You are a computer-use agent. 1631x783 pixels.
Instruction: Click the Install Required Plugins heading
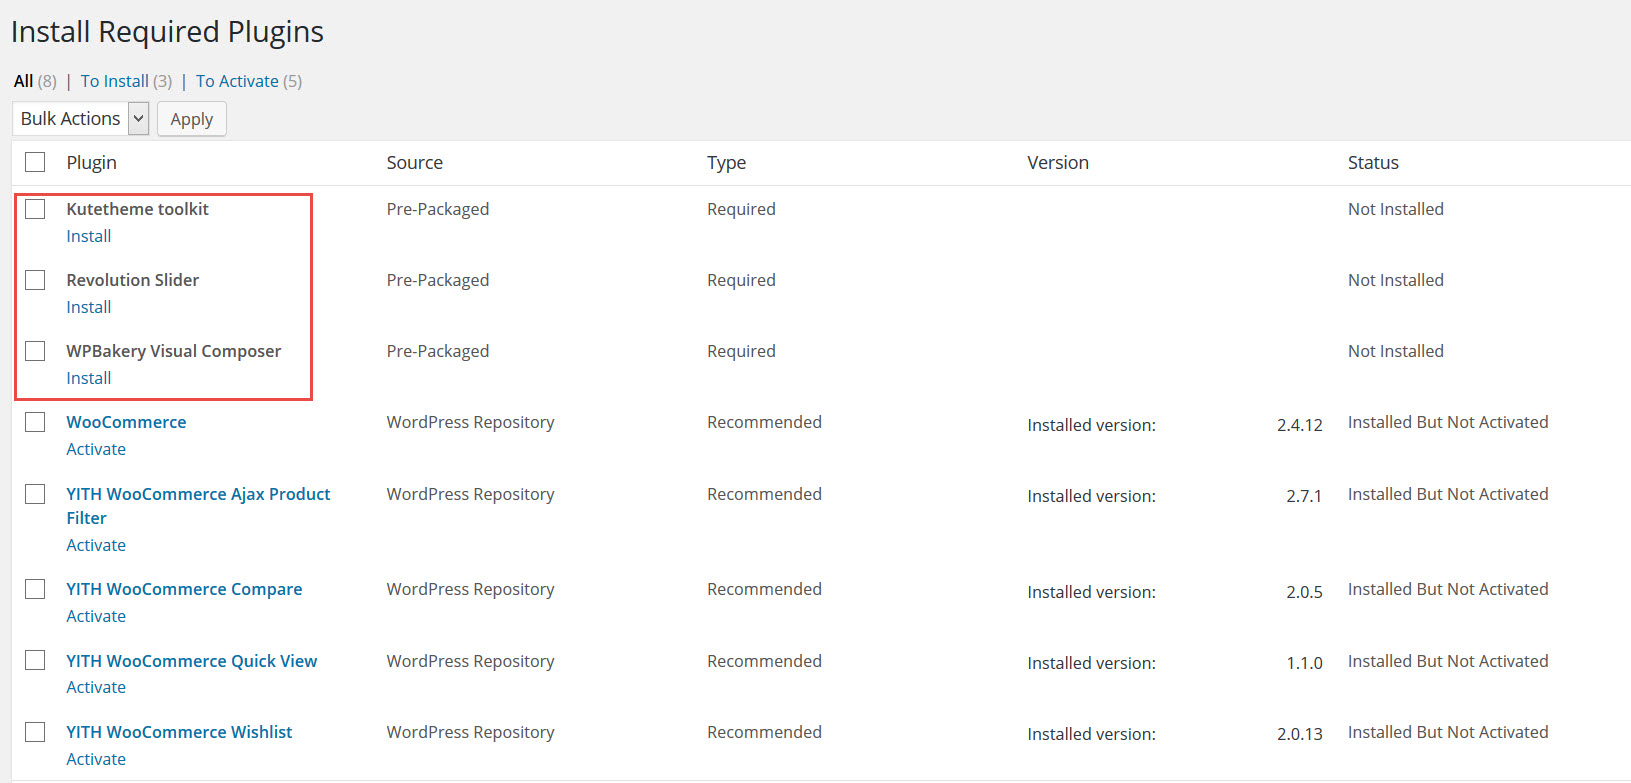(168, 32)
